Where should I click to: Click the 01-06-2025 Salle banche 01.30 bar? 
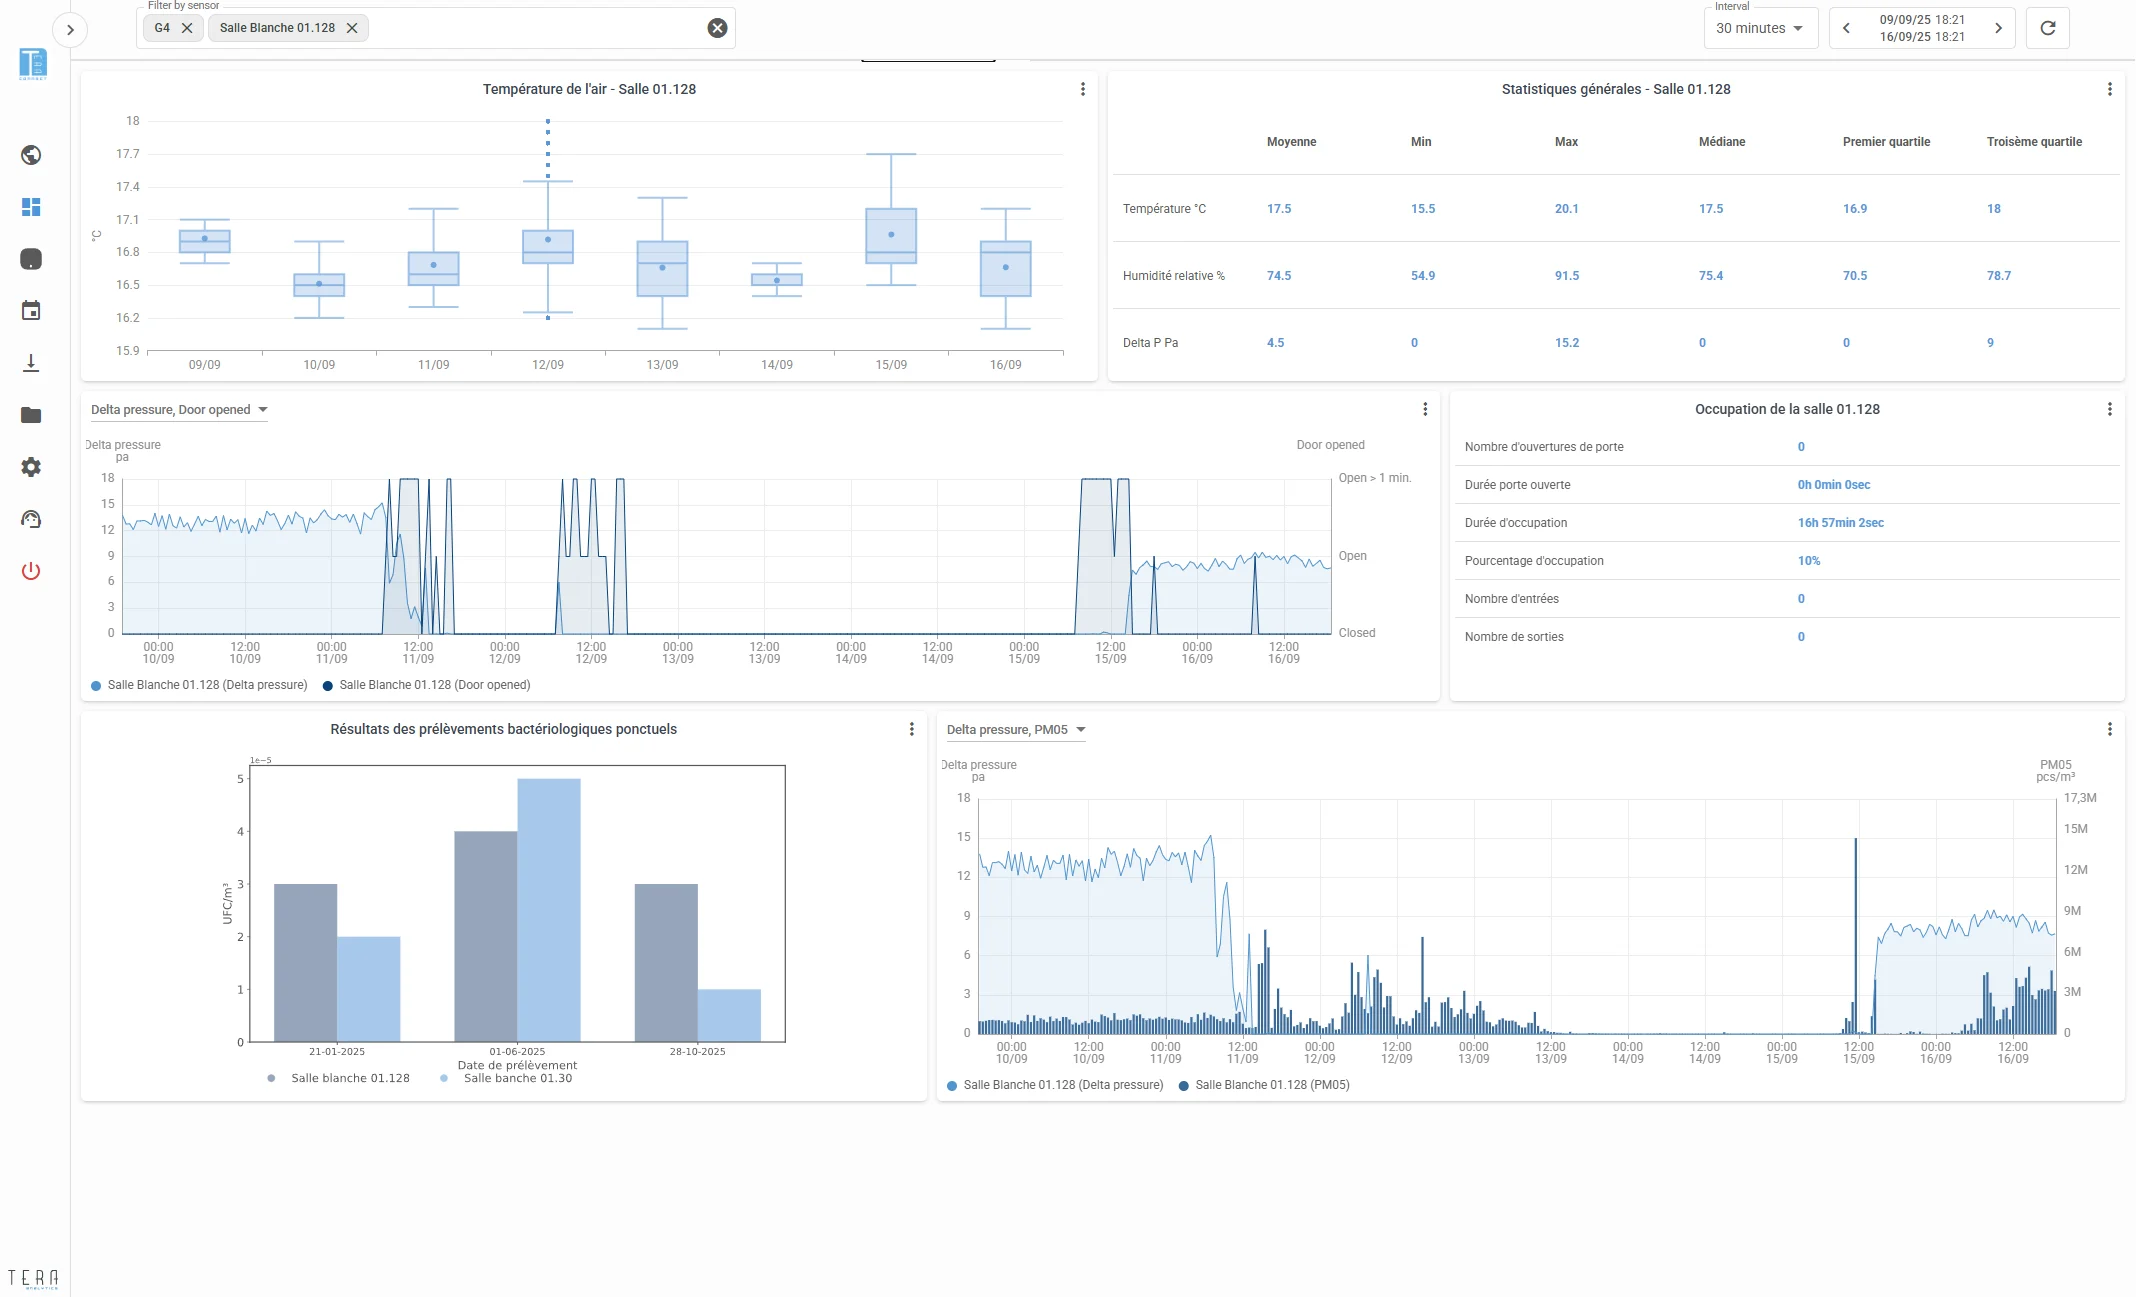coord(549,910)
